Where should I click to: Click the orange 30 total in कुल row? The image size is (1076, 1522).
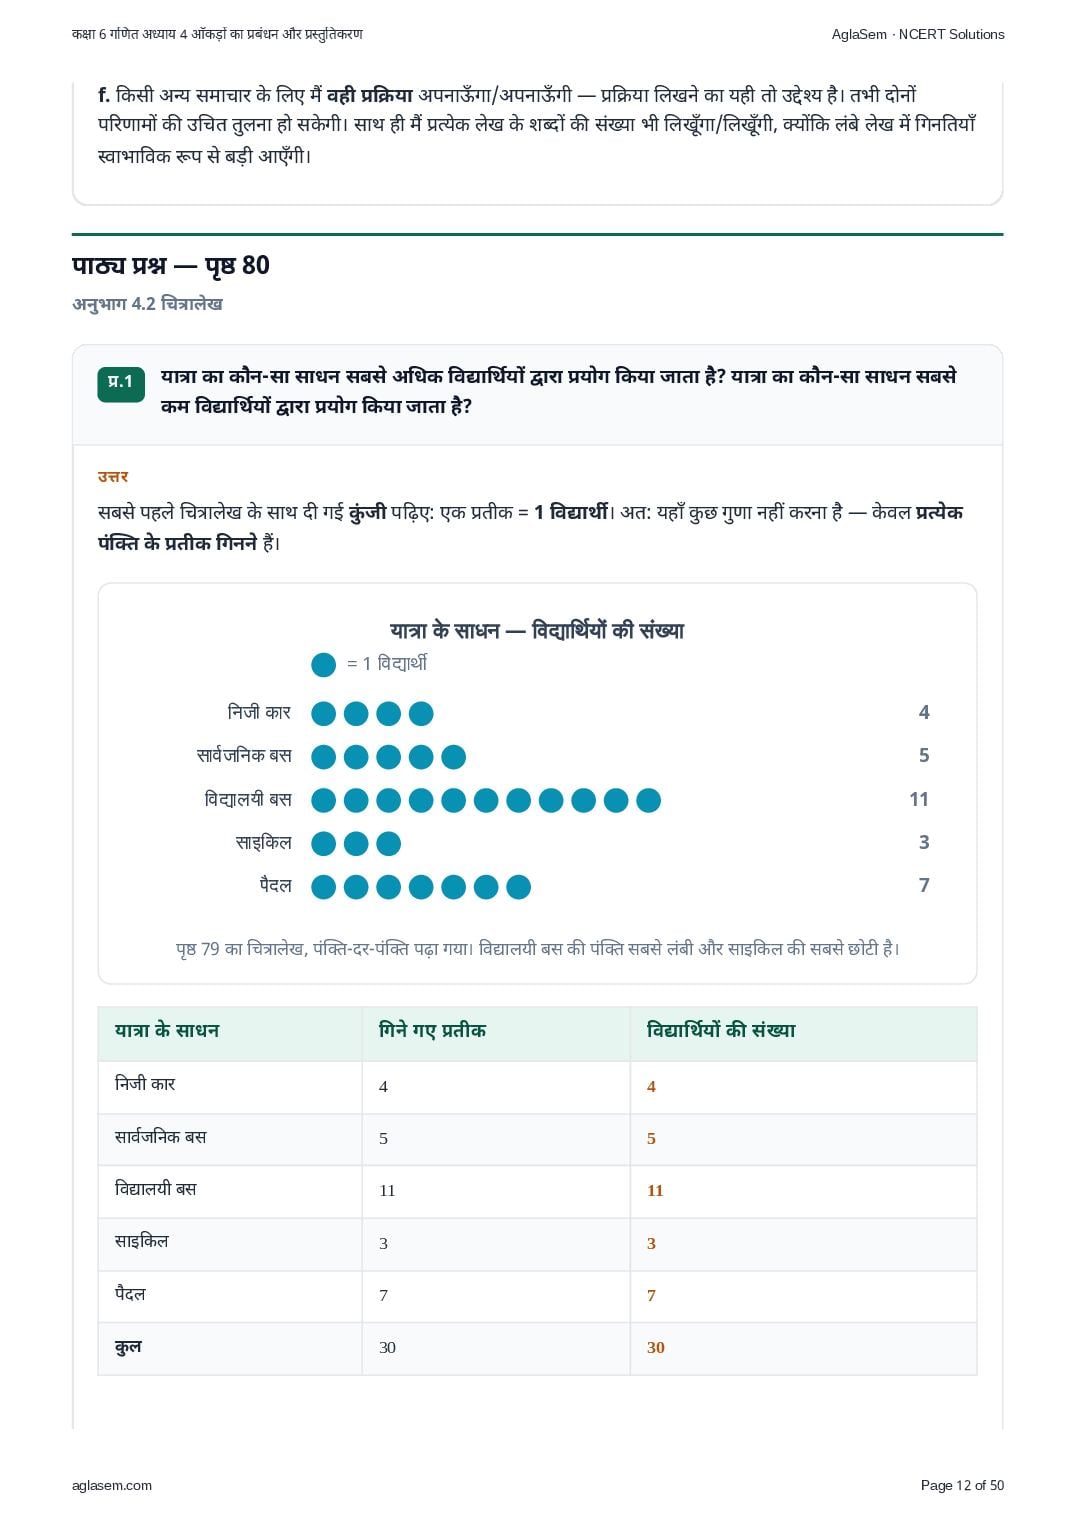656,1347
